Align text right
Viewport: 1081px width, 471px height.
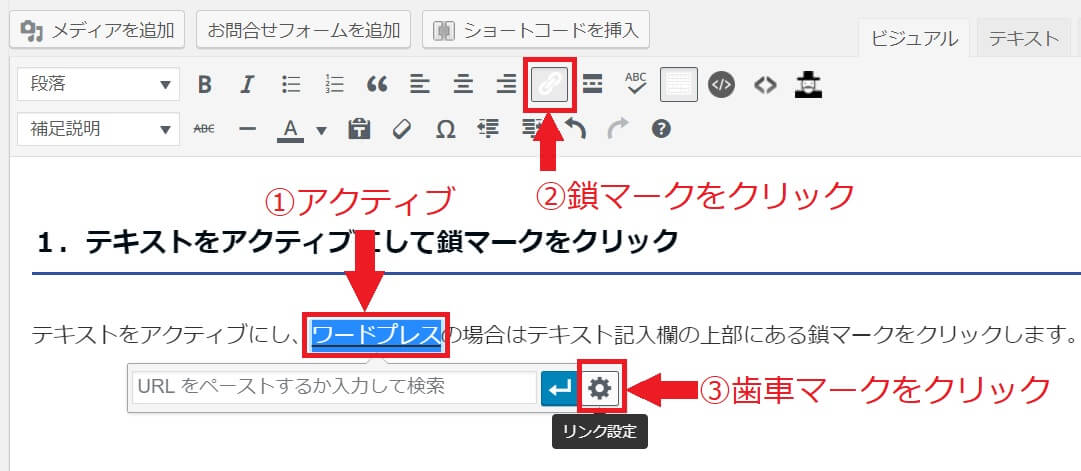click(x=506, y=85)
